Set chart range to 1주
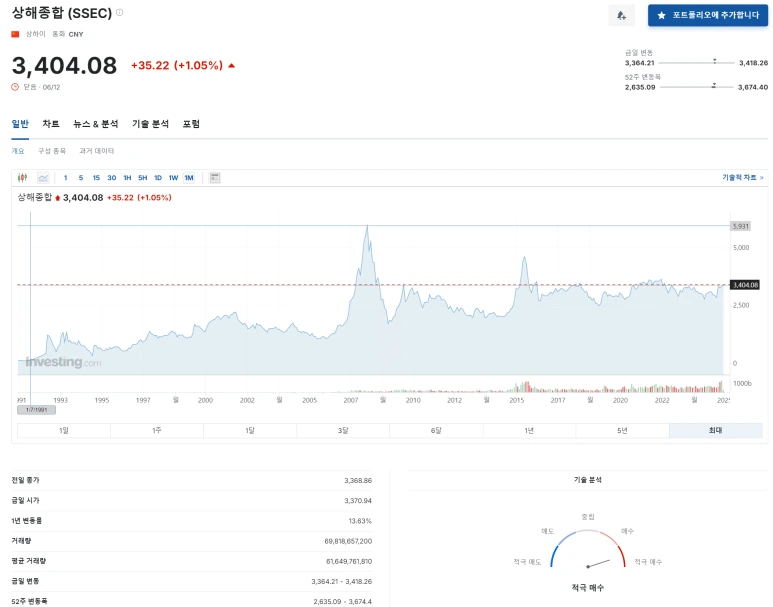 [x=157, y=430]
